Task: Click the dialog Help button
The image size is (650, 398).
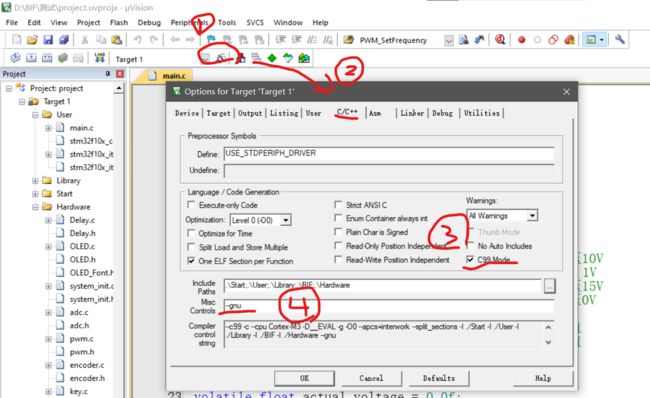Action: tap(543, 378)
